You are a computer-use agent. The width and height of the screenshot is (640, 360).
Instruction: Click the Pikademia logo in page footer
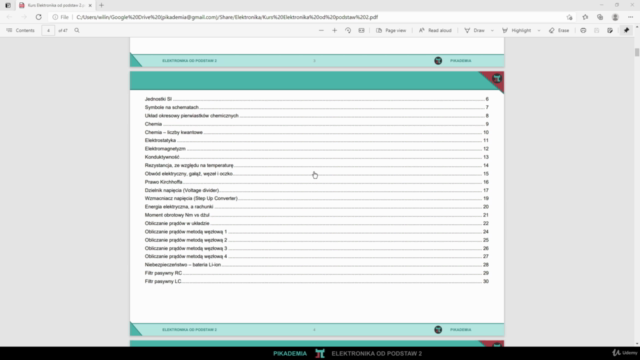pyautogui.click(x=438, y=330)
